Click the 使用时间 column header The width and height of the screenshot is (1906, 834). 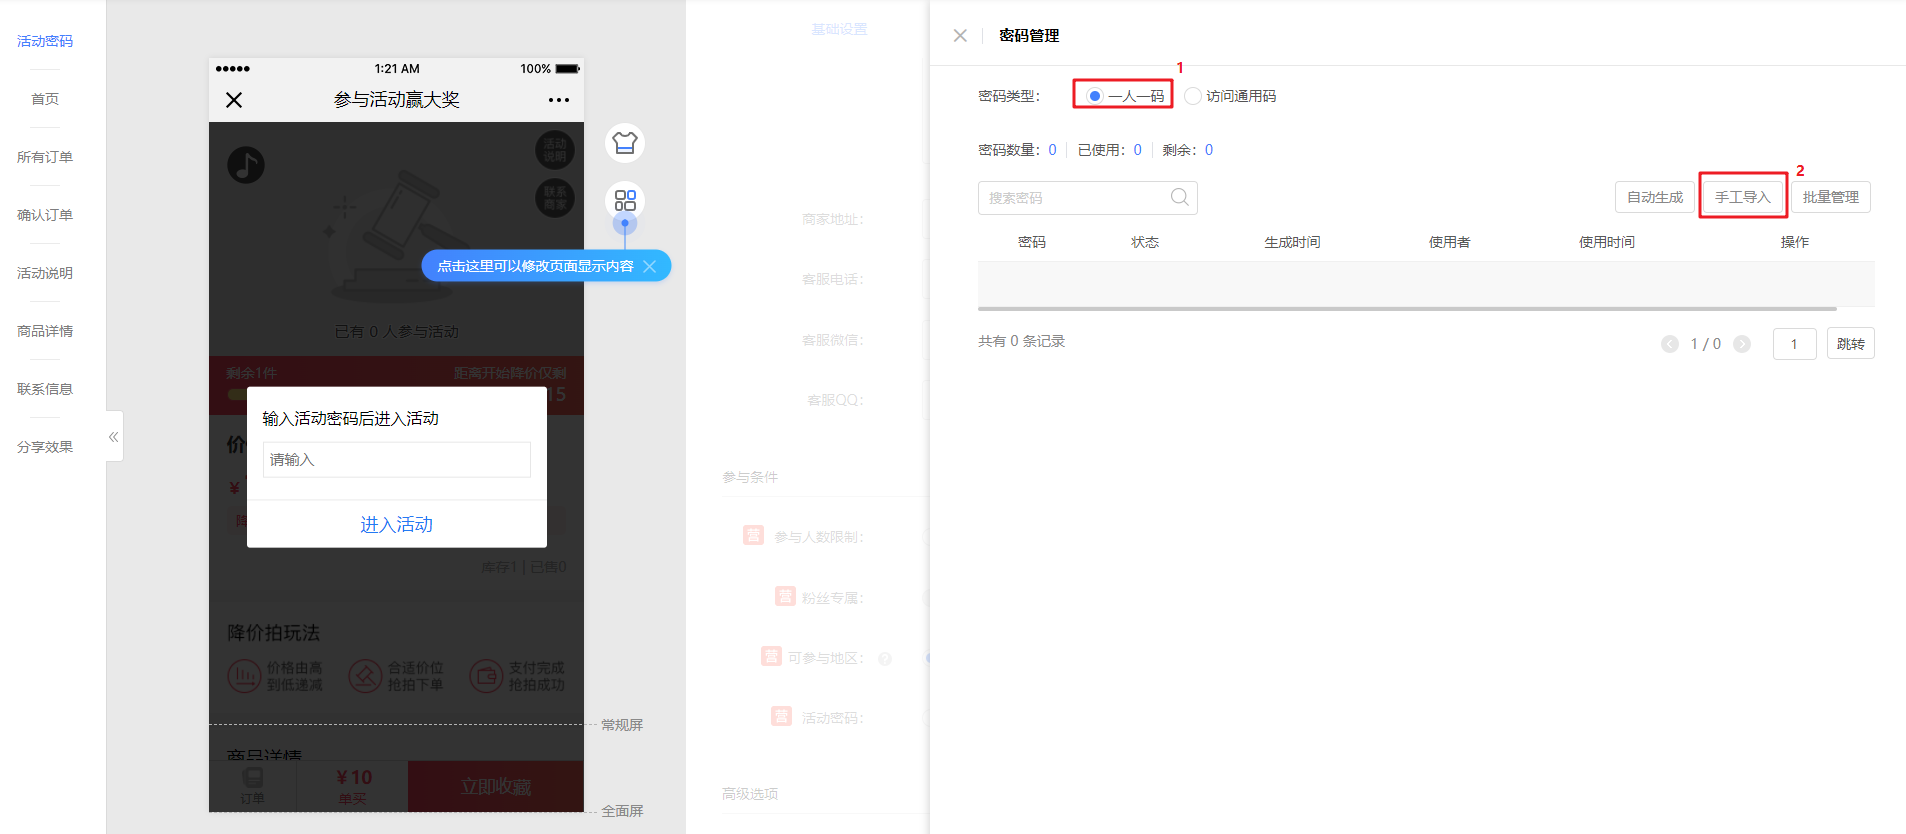(1607, 242)
